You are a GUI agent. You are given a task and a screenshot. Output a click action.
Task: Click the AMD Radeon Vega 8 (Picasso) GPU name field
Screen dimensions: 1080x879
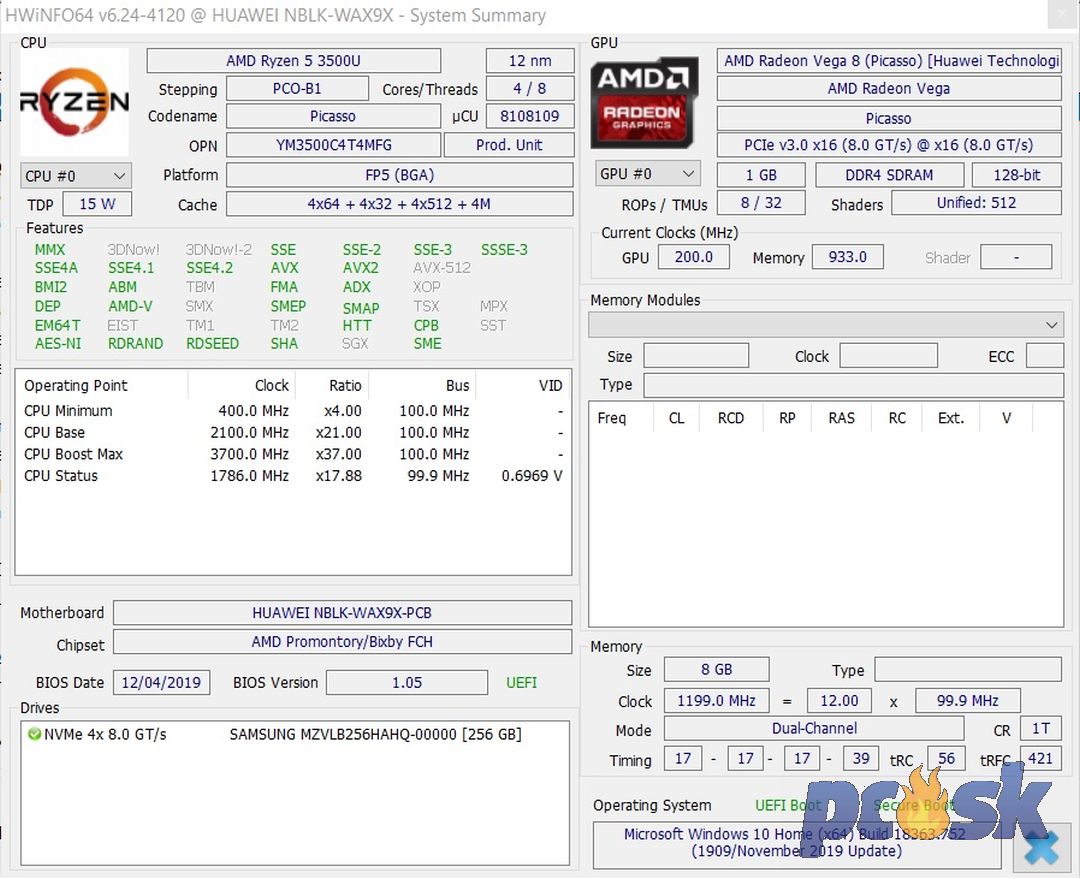[x=889, y=61]
